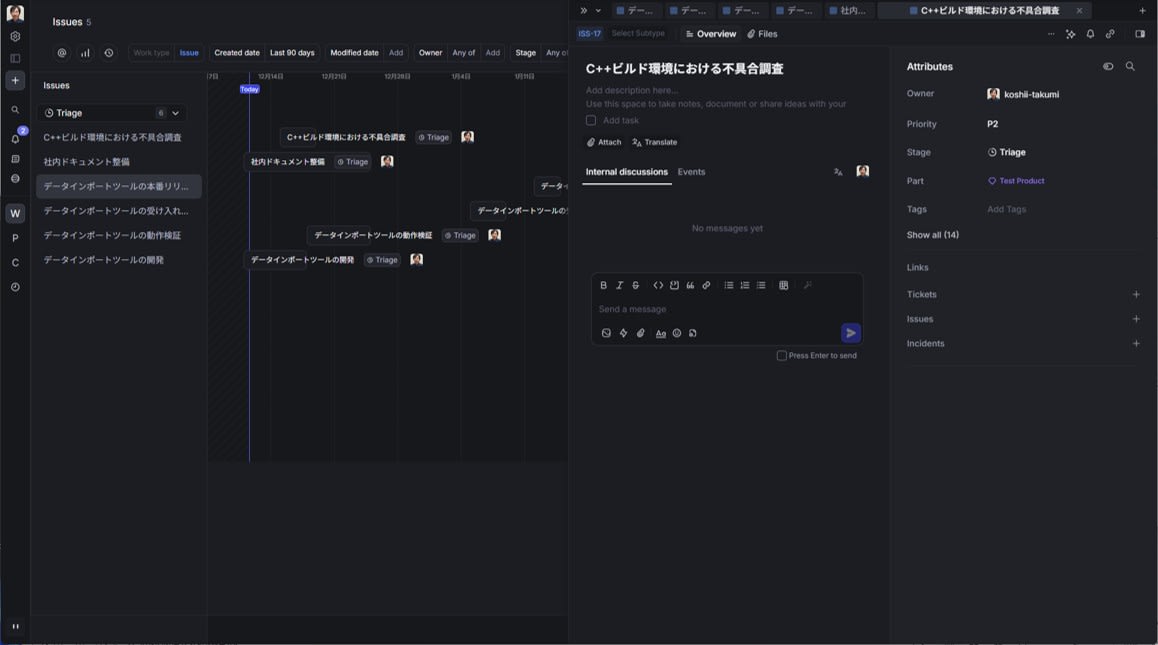Click the Translate button under description

(654, 142)
